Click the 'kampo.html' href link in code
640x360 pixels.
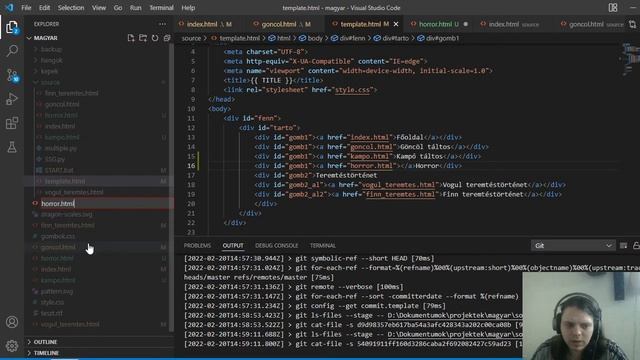[369, 156]
